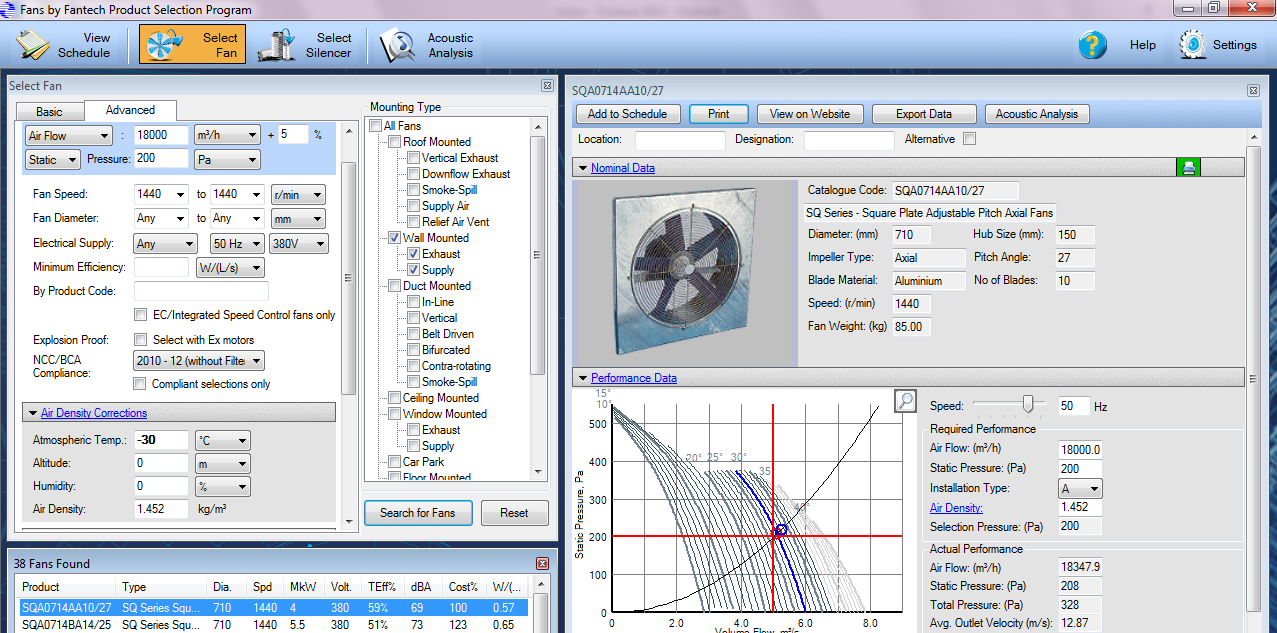Open the View Schedule toolbar icon
The width and height of the screenshot is (1277, 633).
(x=35, y=45)
